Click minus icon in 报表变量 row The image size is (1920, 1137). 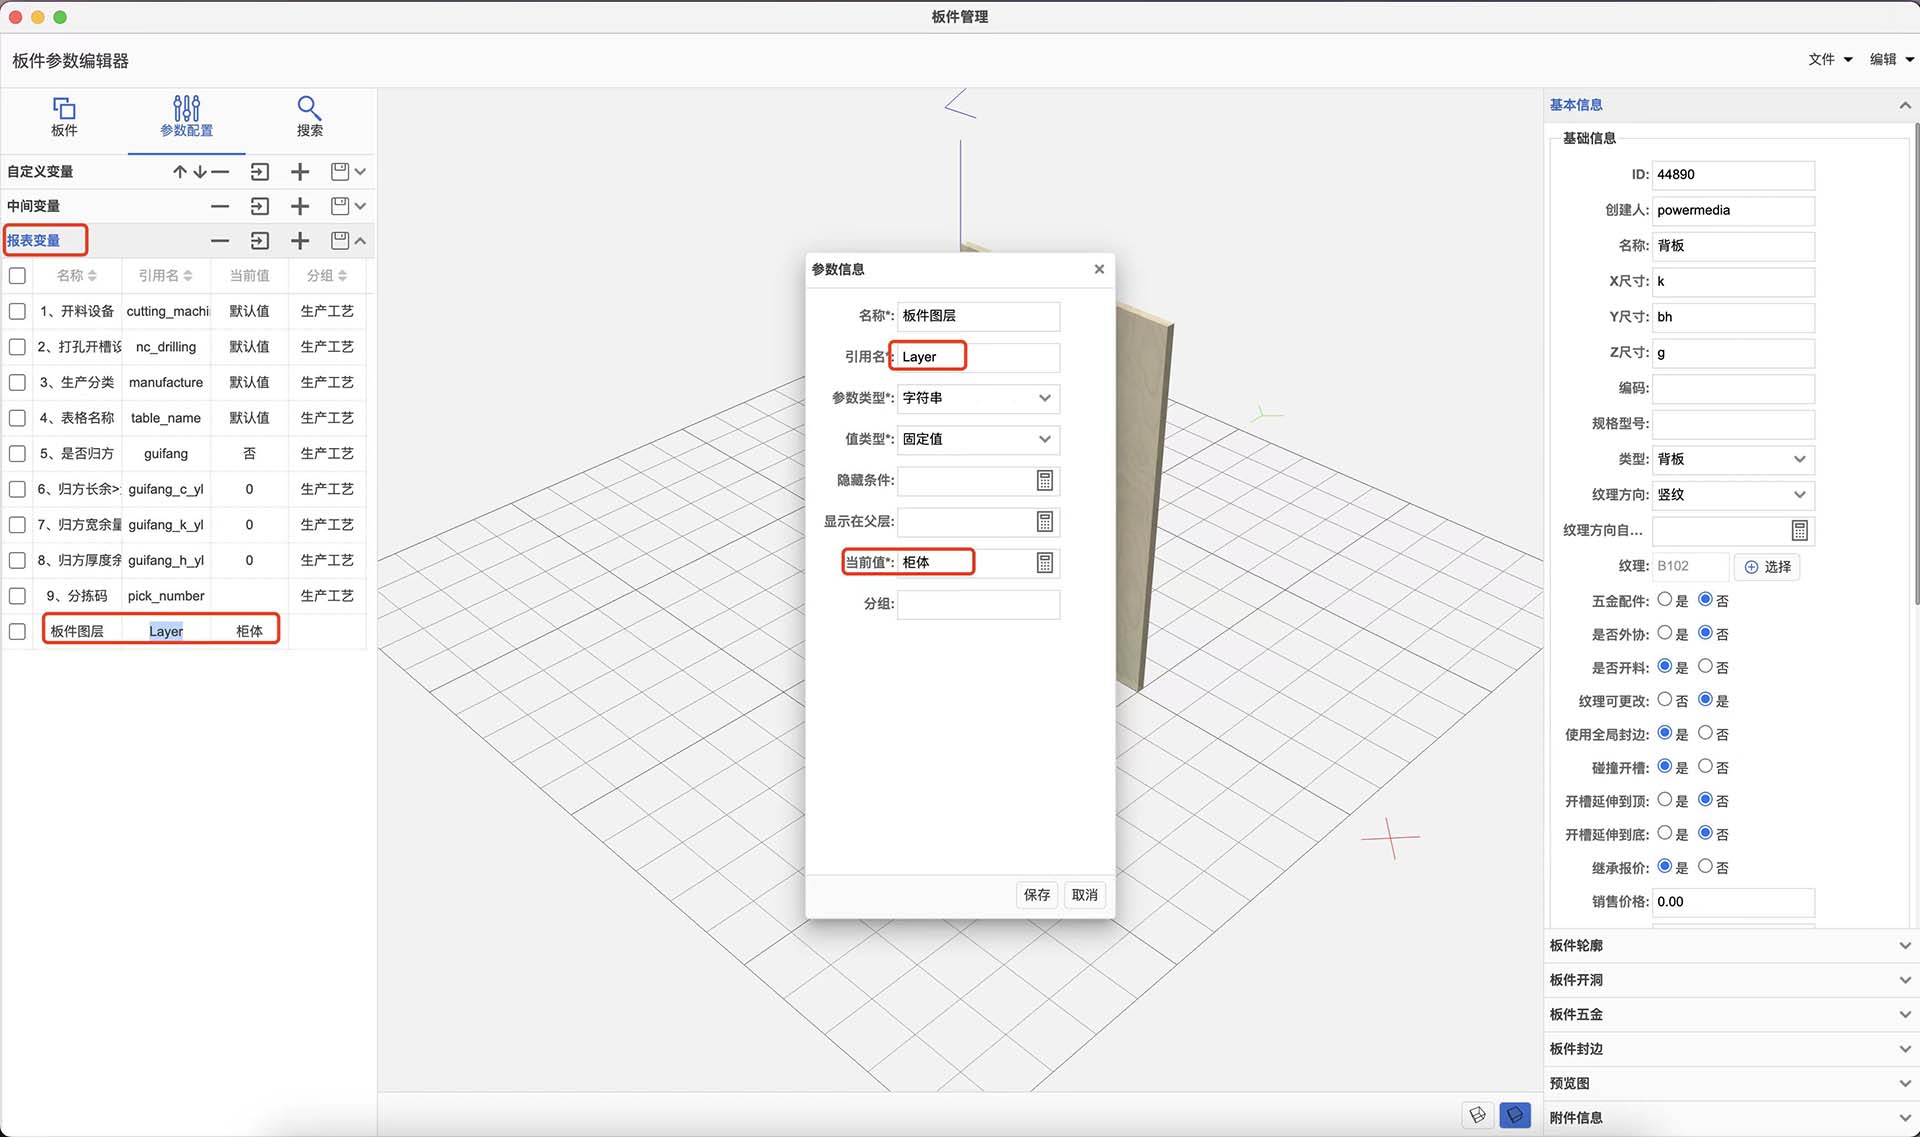pos(220,241)
